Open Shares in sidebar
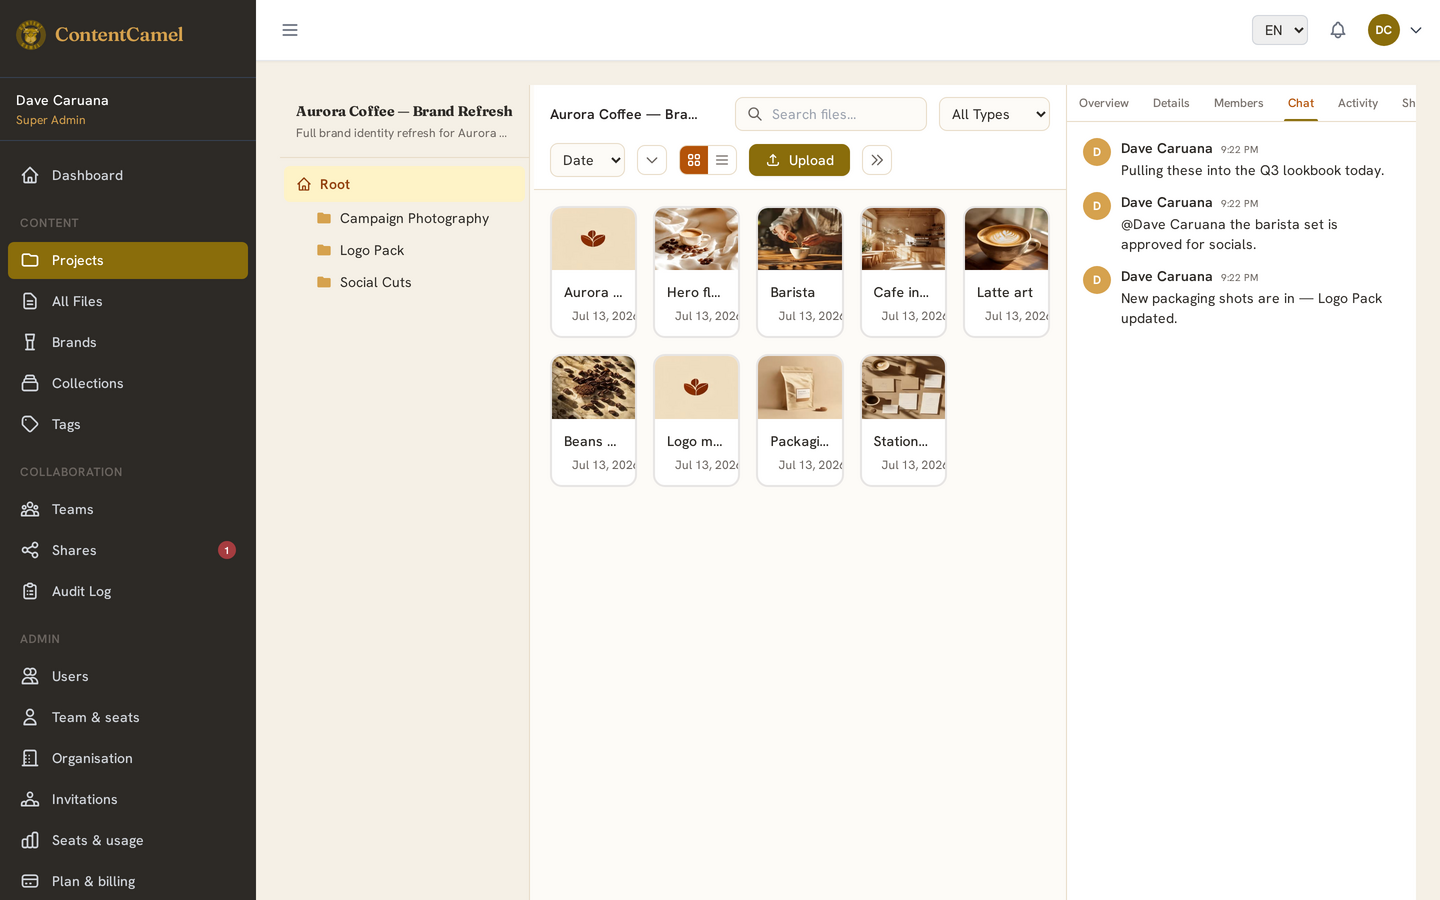 [128, 550]
